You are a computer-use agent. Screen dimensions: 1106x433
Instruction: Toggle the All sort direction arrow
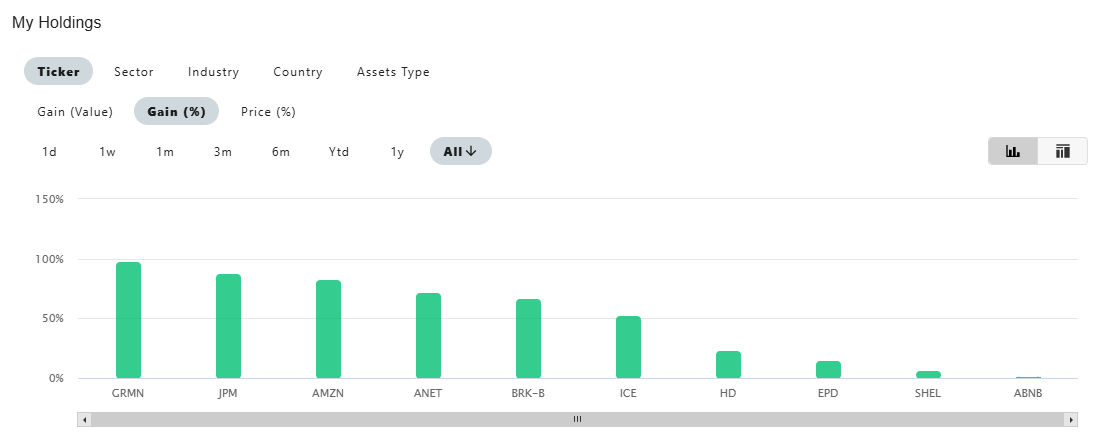click(471, 152)
